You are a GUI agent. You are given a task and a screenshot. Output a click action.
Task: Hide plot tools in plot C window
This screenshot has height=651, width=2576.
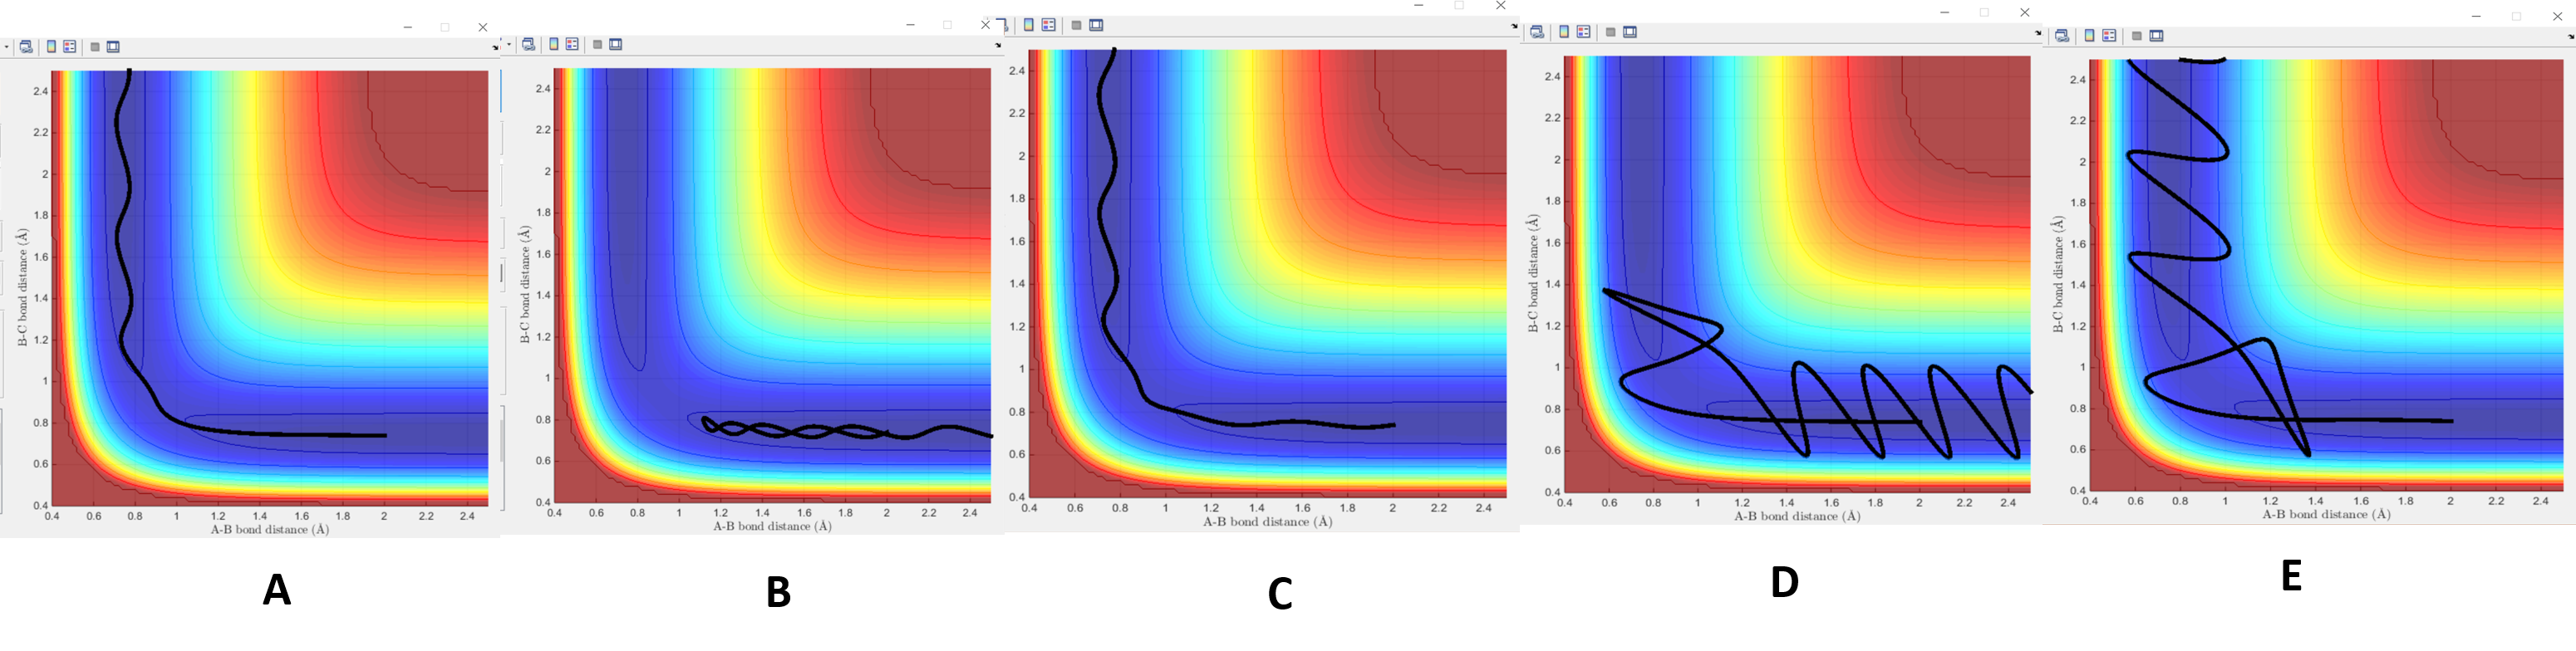point(1076,25)
